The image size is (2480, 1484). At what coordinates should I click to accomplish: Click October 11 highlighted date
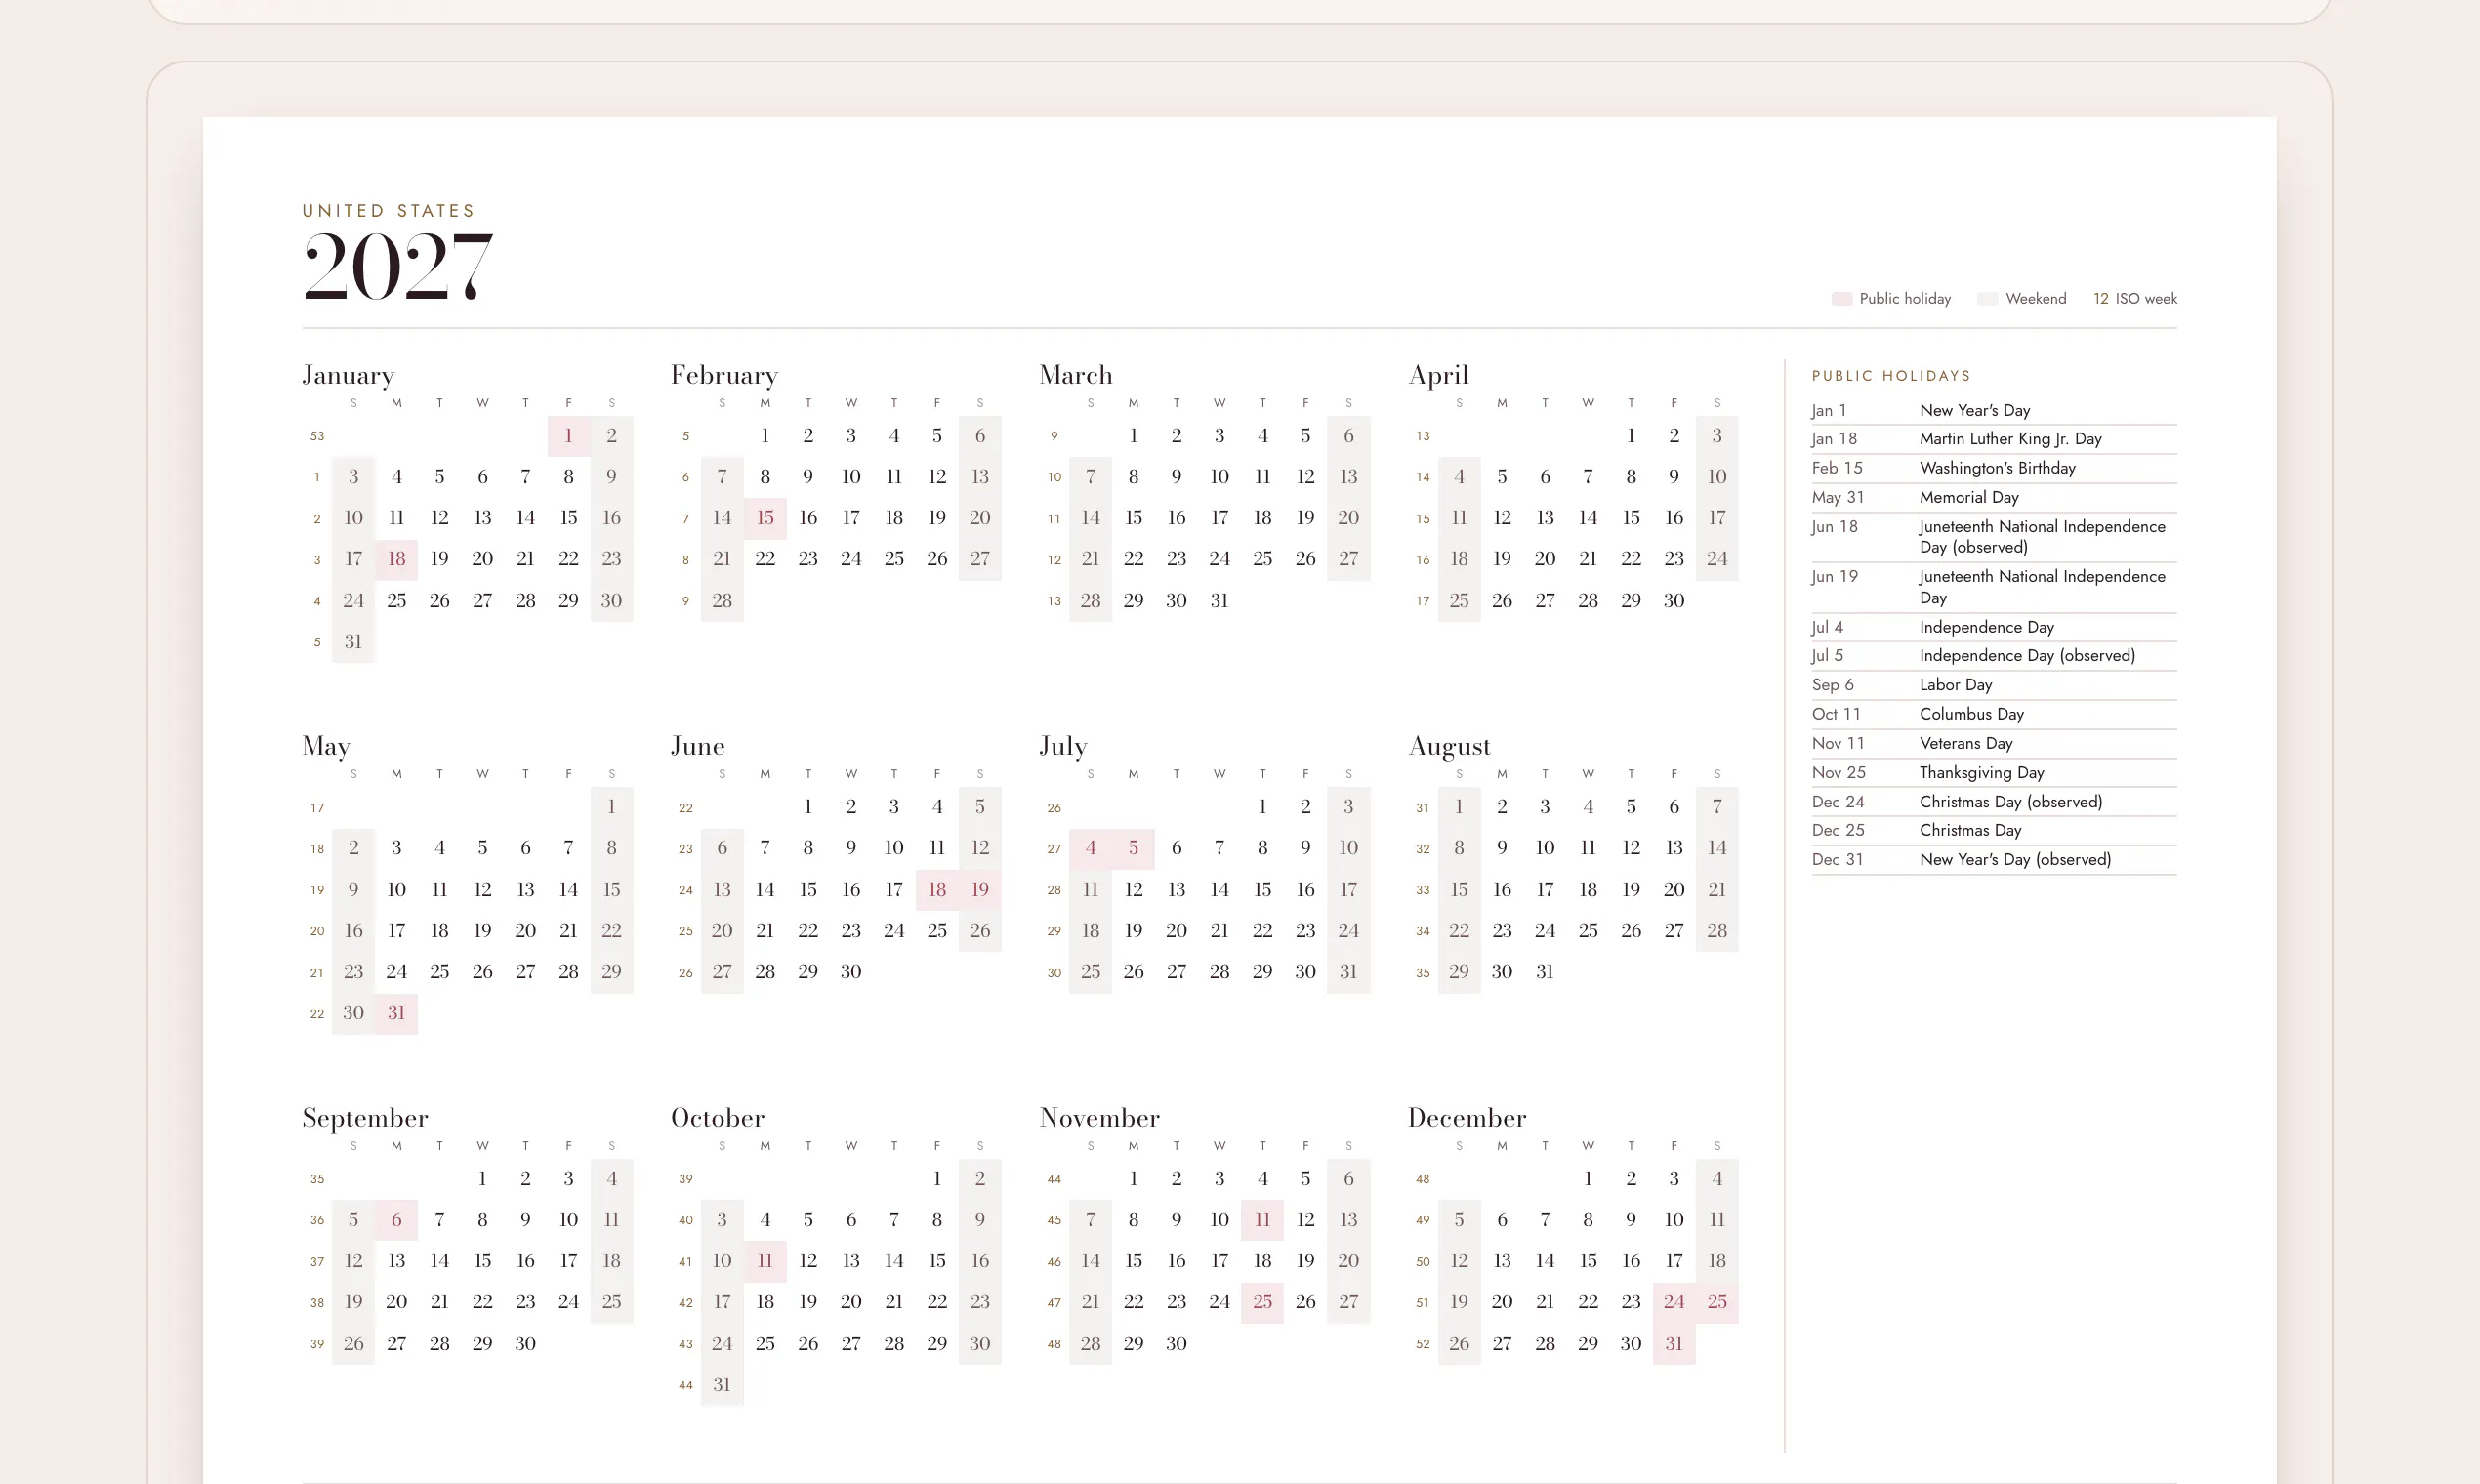point(765,1260)
